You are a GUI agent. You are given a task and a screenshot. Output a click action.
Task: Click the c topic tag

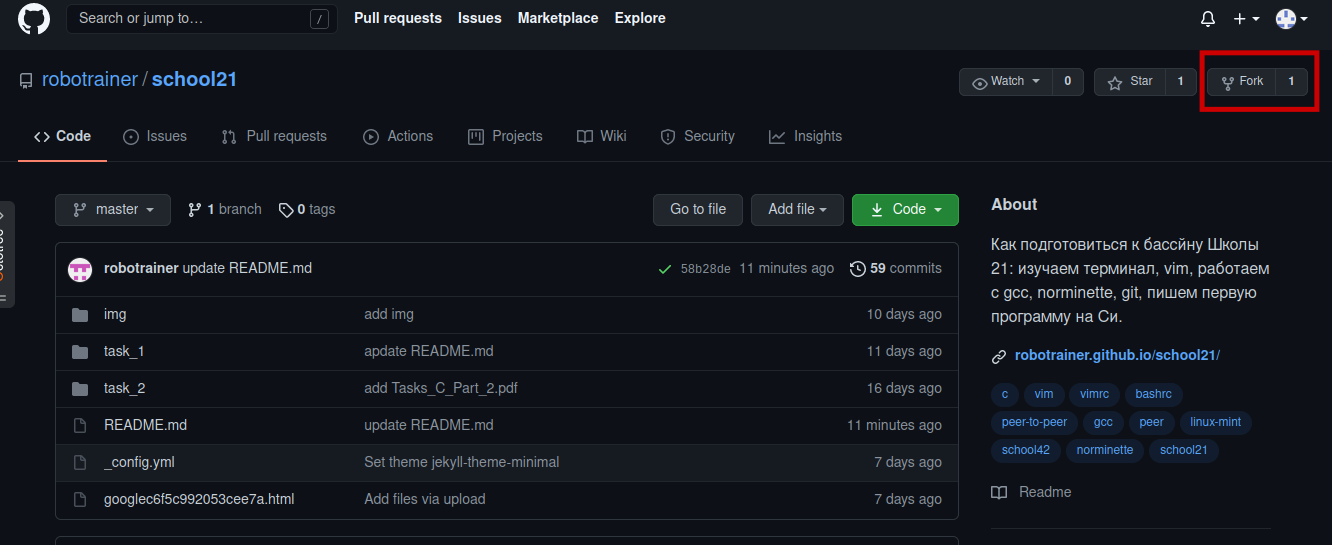click(1005, 395)
